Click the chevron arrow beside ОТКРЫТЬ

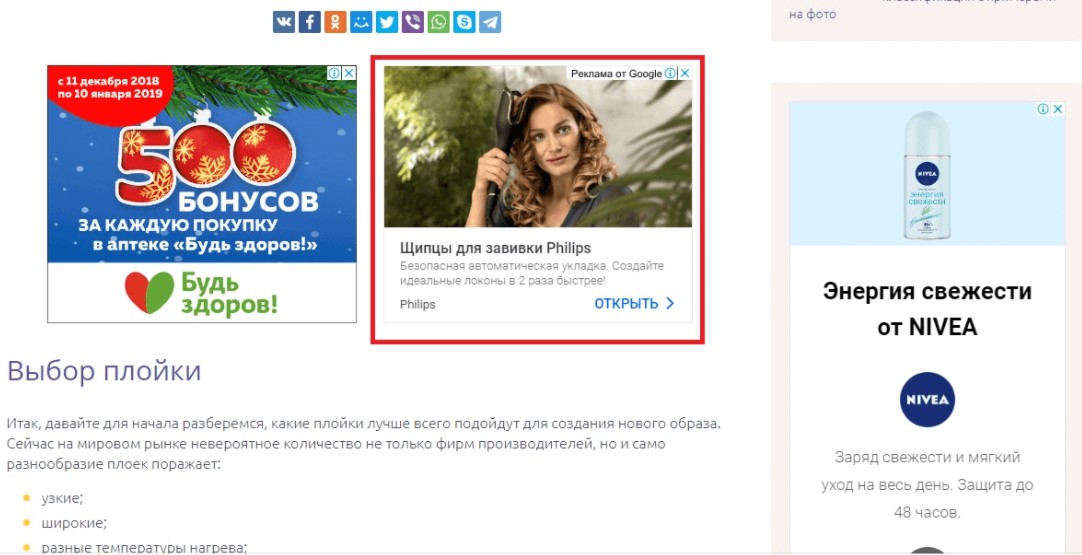click(x=669, y=304)
